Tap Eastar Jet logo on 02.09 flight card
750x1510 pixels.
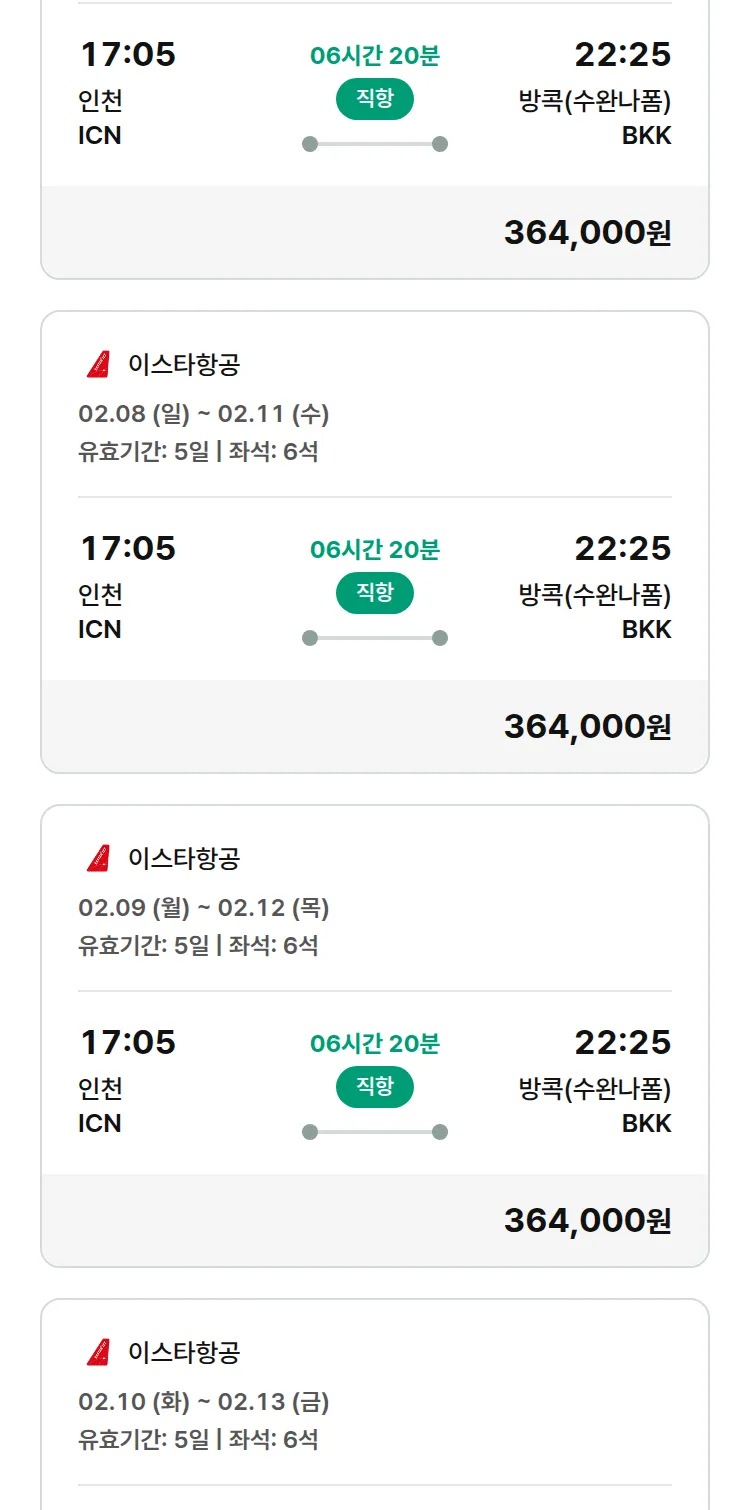click(x=98, y=859)
